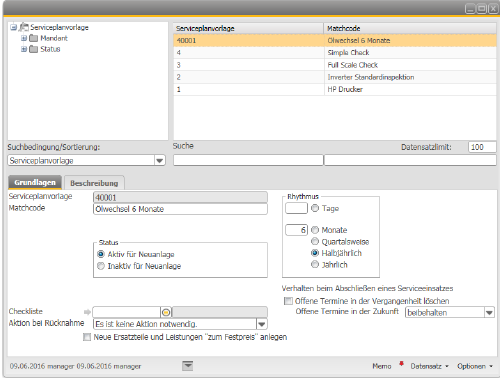Select the Full Scale Check row
The image size is (502, 378).
(x=335, y=65)
